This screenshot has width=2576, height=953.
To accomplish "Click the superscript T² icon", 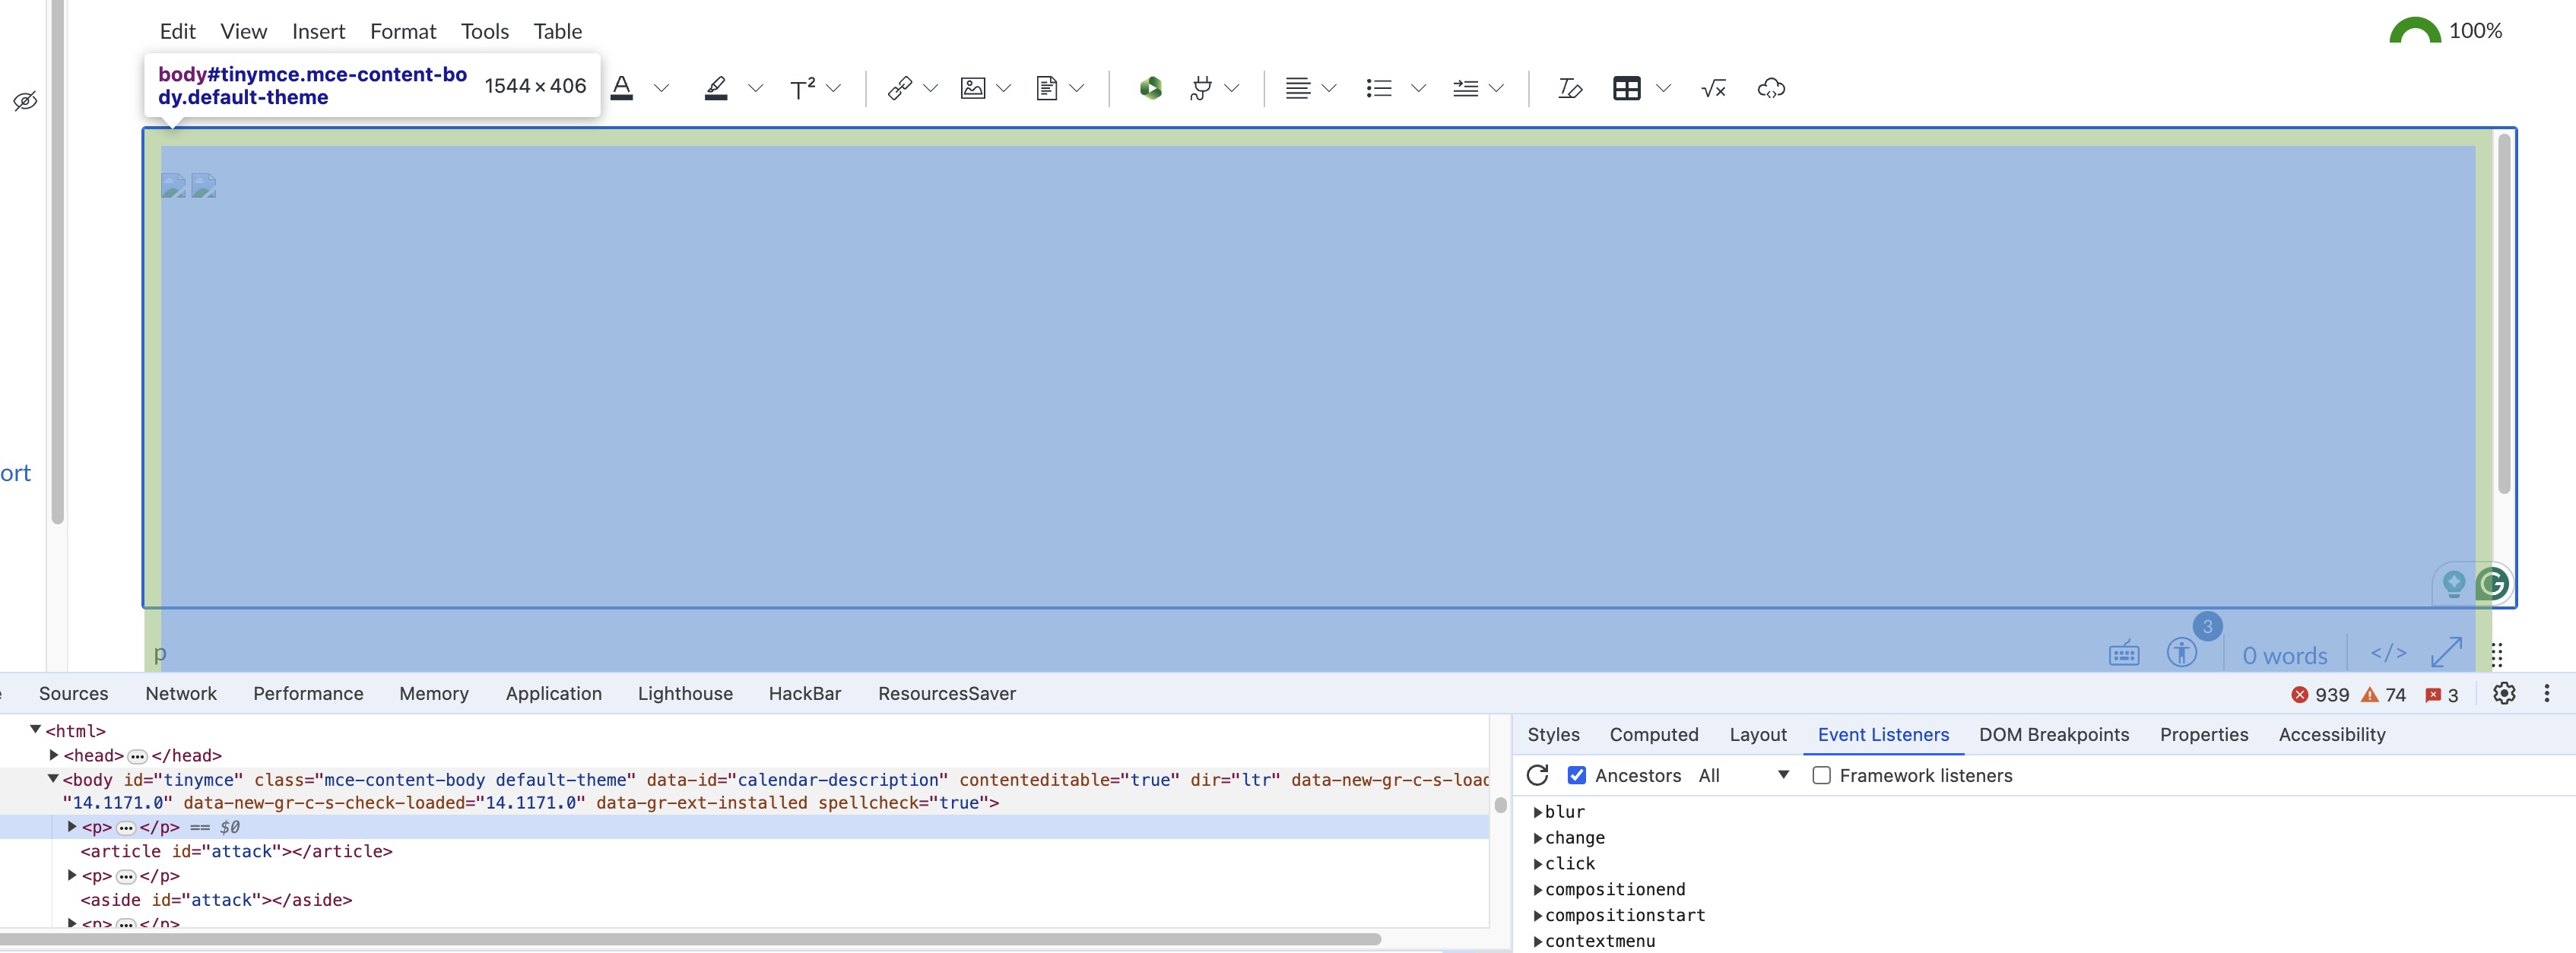I will (802, 88).
